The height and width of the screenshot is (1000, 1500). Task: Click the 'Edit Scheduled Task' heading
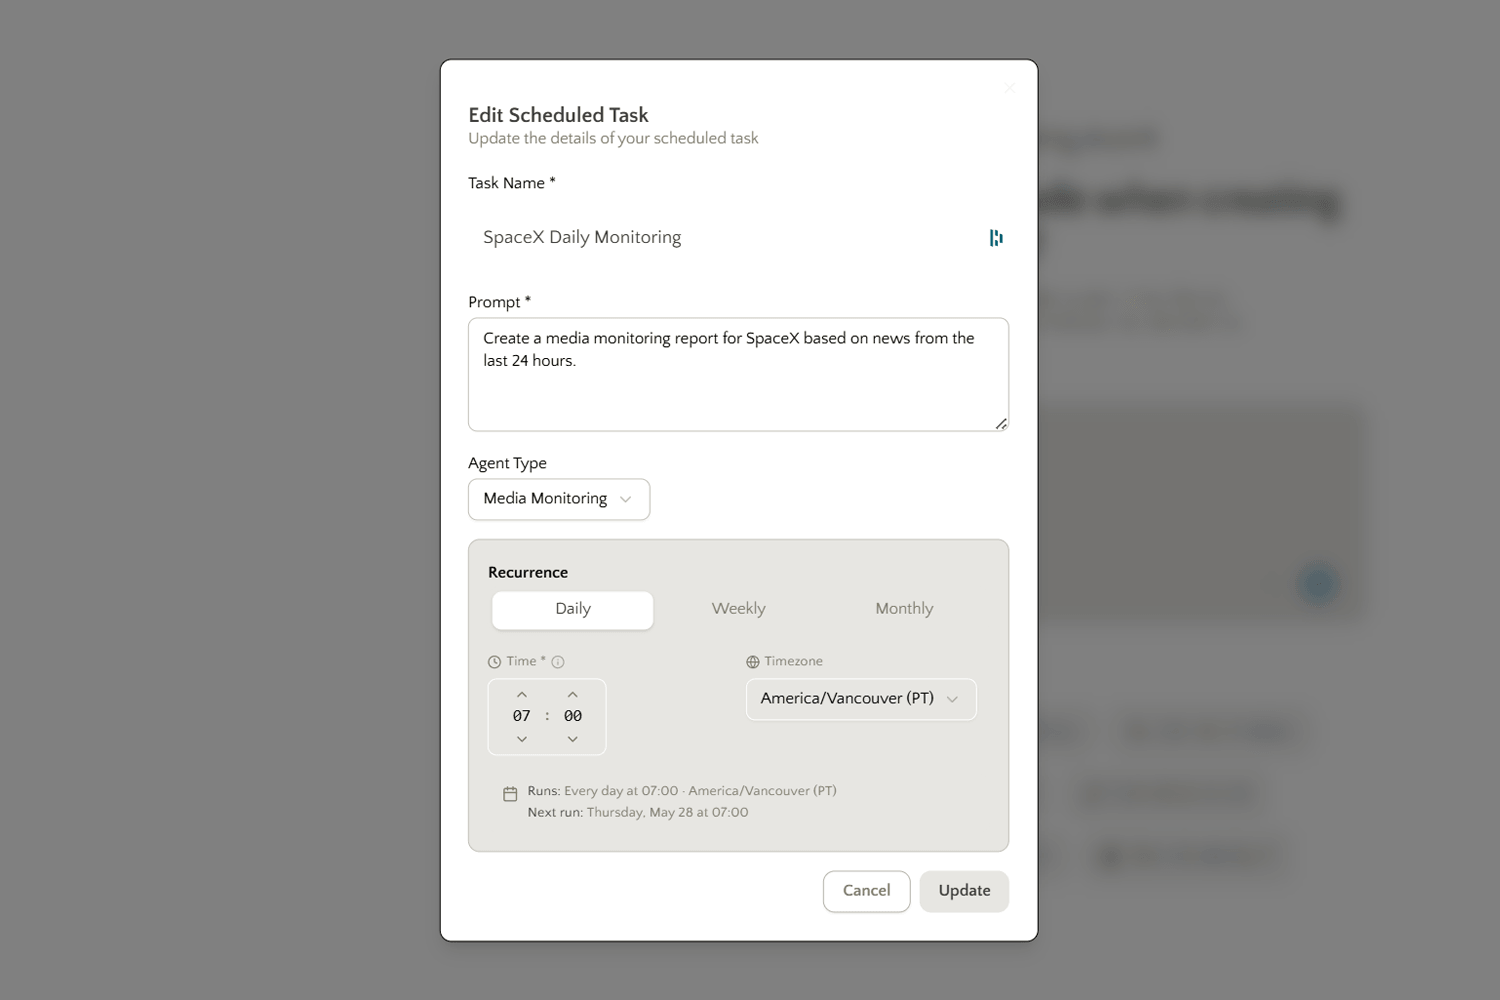558,115
